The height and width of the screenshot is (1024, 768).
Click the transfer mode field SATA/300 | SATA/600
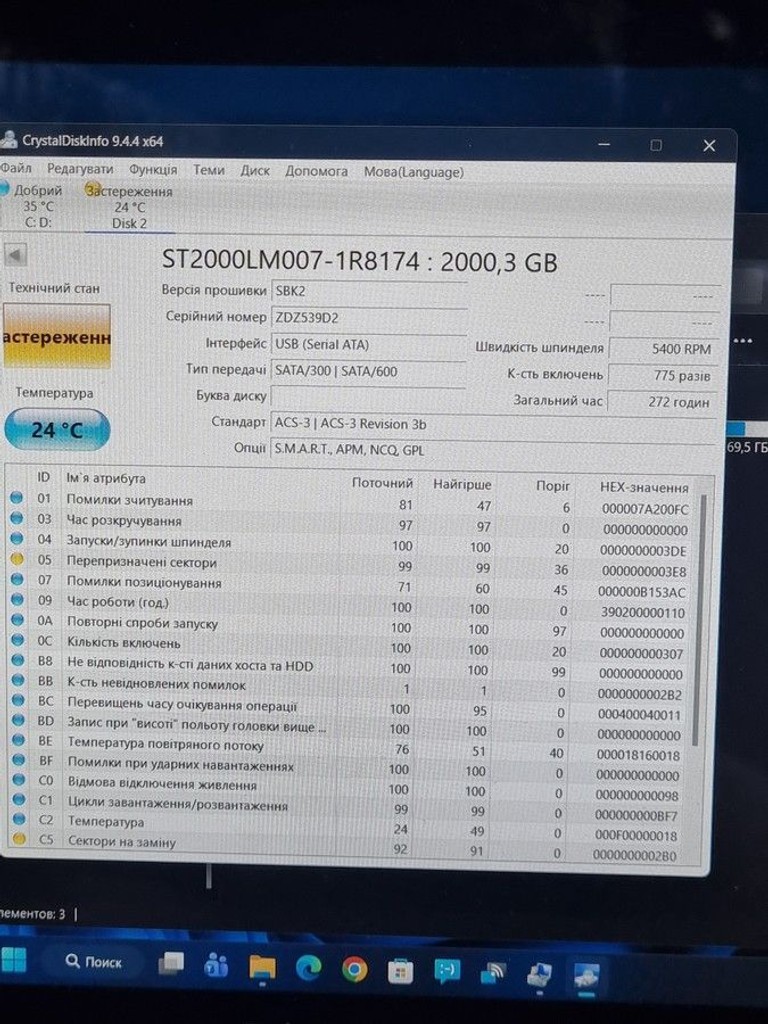pyautogui.click(x=369, y=371)
